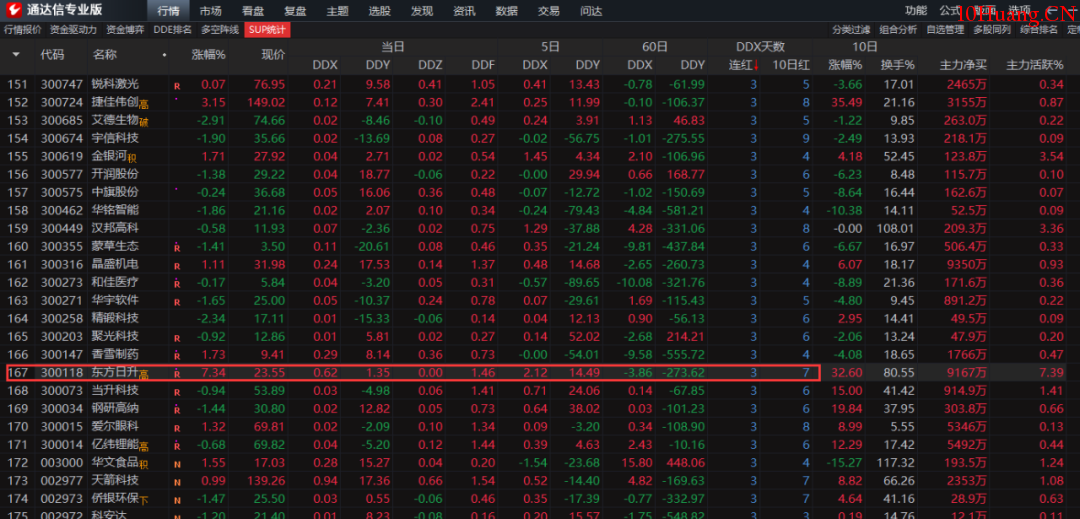This screenshot has width=1080, height=519.
Task: Click the dot marker column header beside 名称
Action: [164, 54]
